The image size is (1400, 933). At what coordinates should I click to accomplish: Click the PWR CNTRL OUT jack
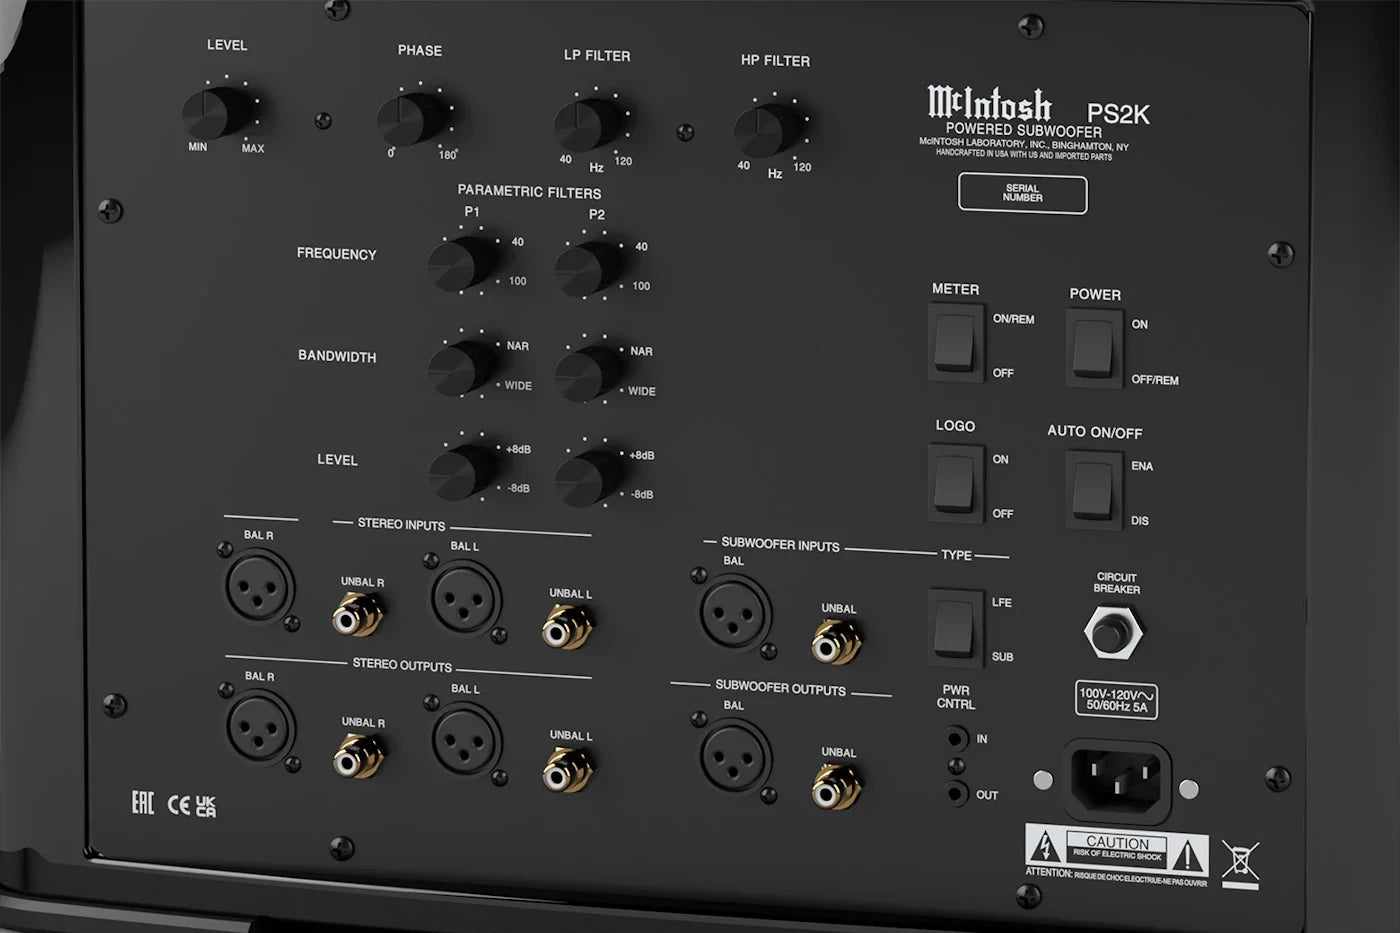click(x=956, y=794)
